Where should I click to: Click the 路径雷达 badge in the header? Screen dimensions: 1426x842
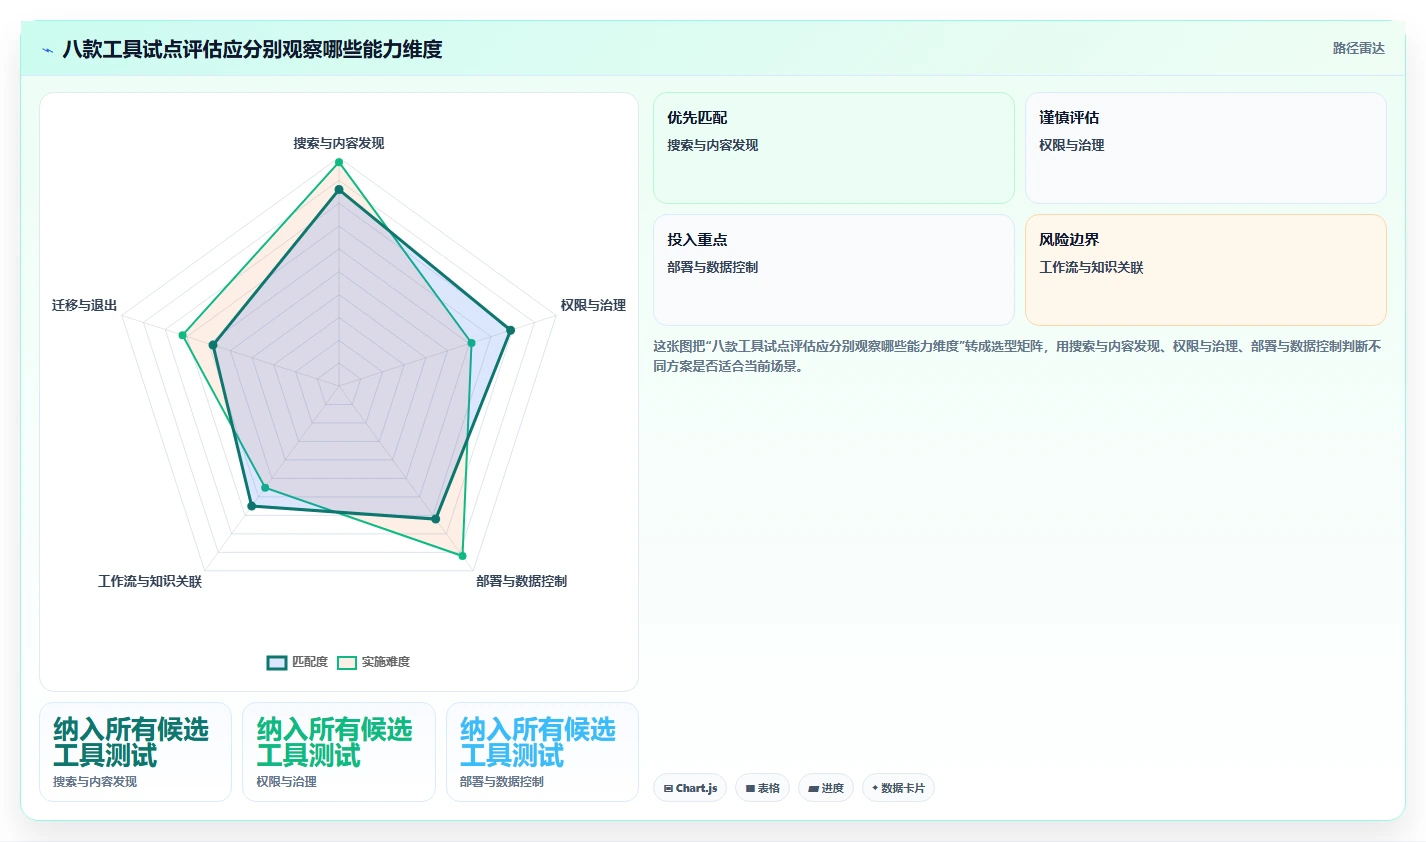tap(1358, 48)
